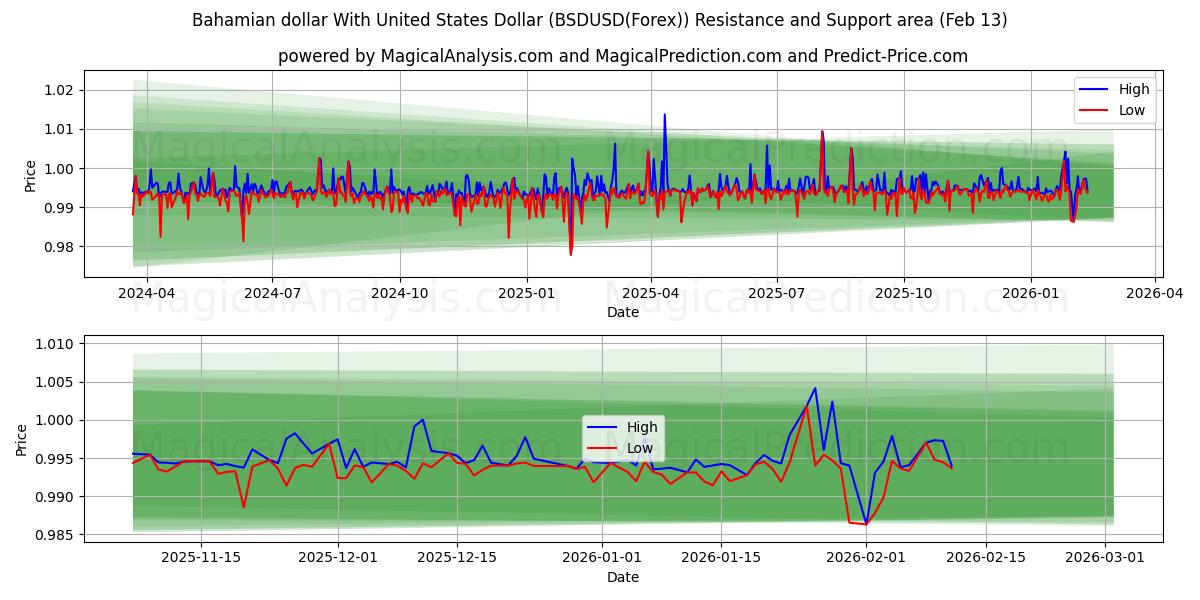The width and height of the screenshot is (1200, 600).
Task: Click the tallest blue spike near 2025-04
Action: point(664,118)
